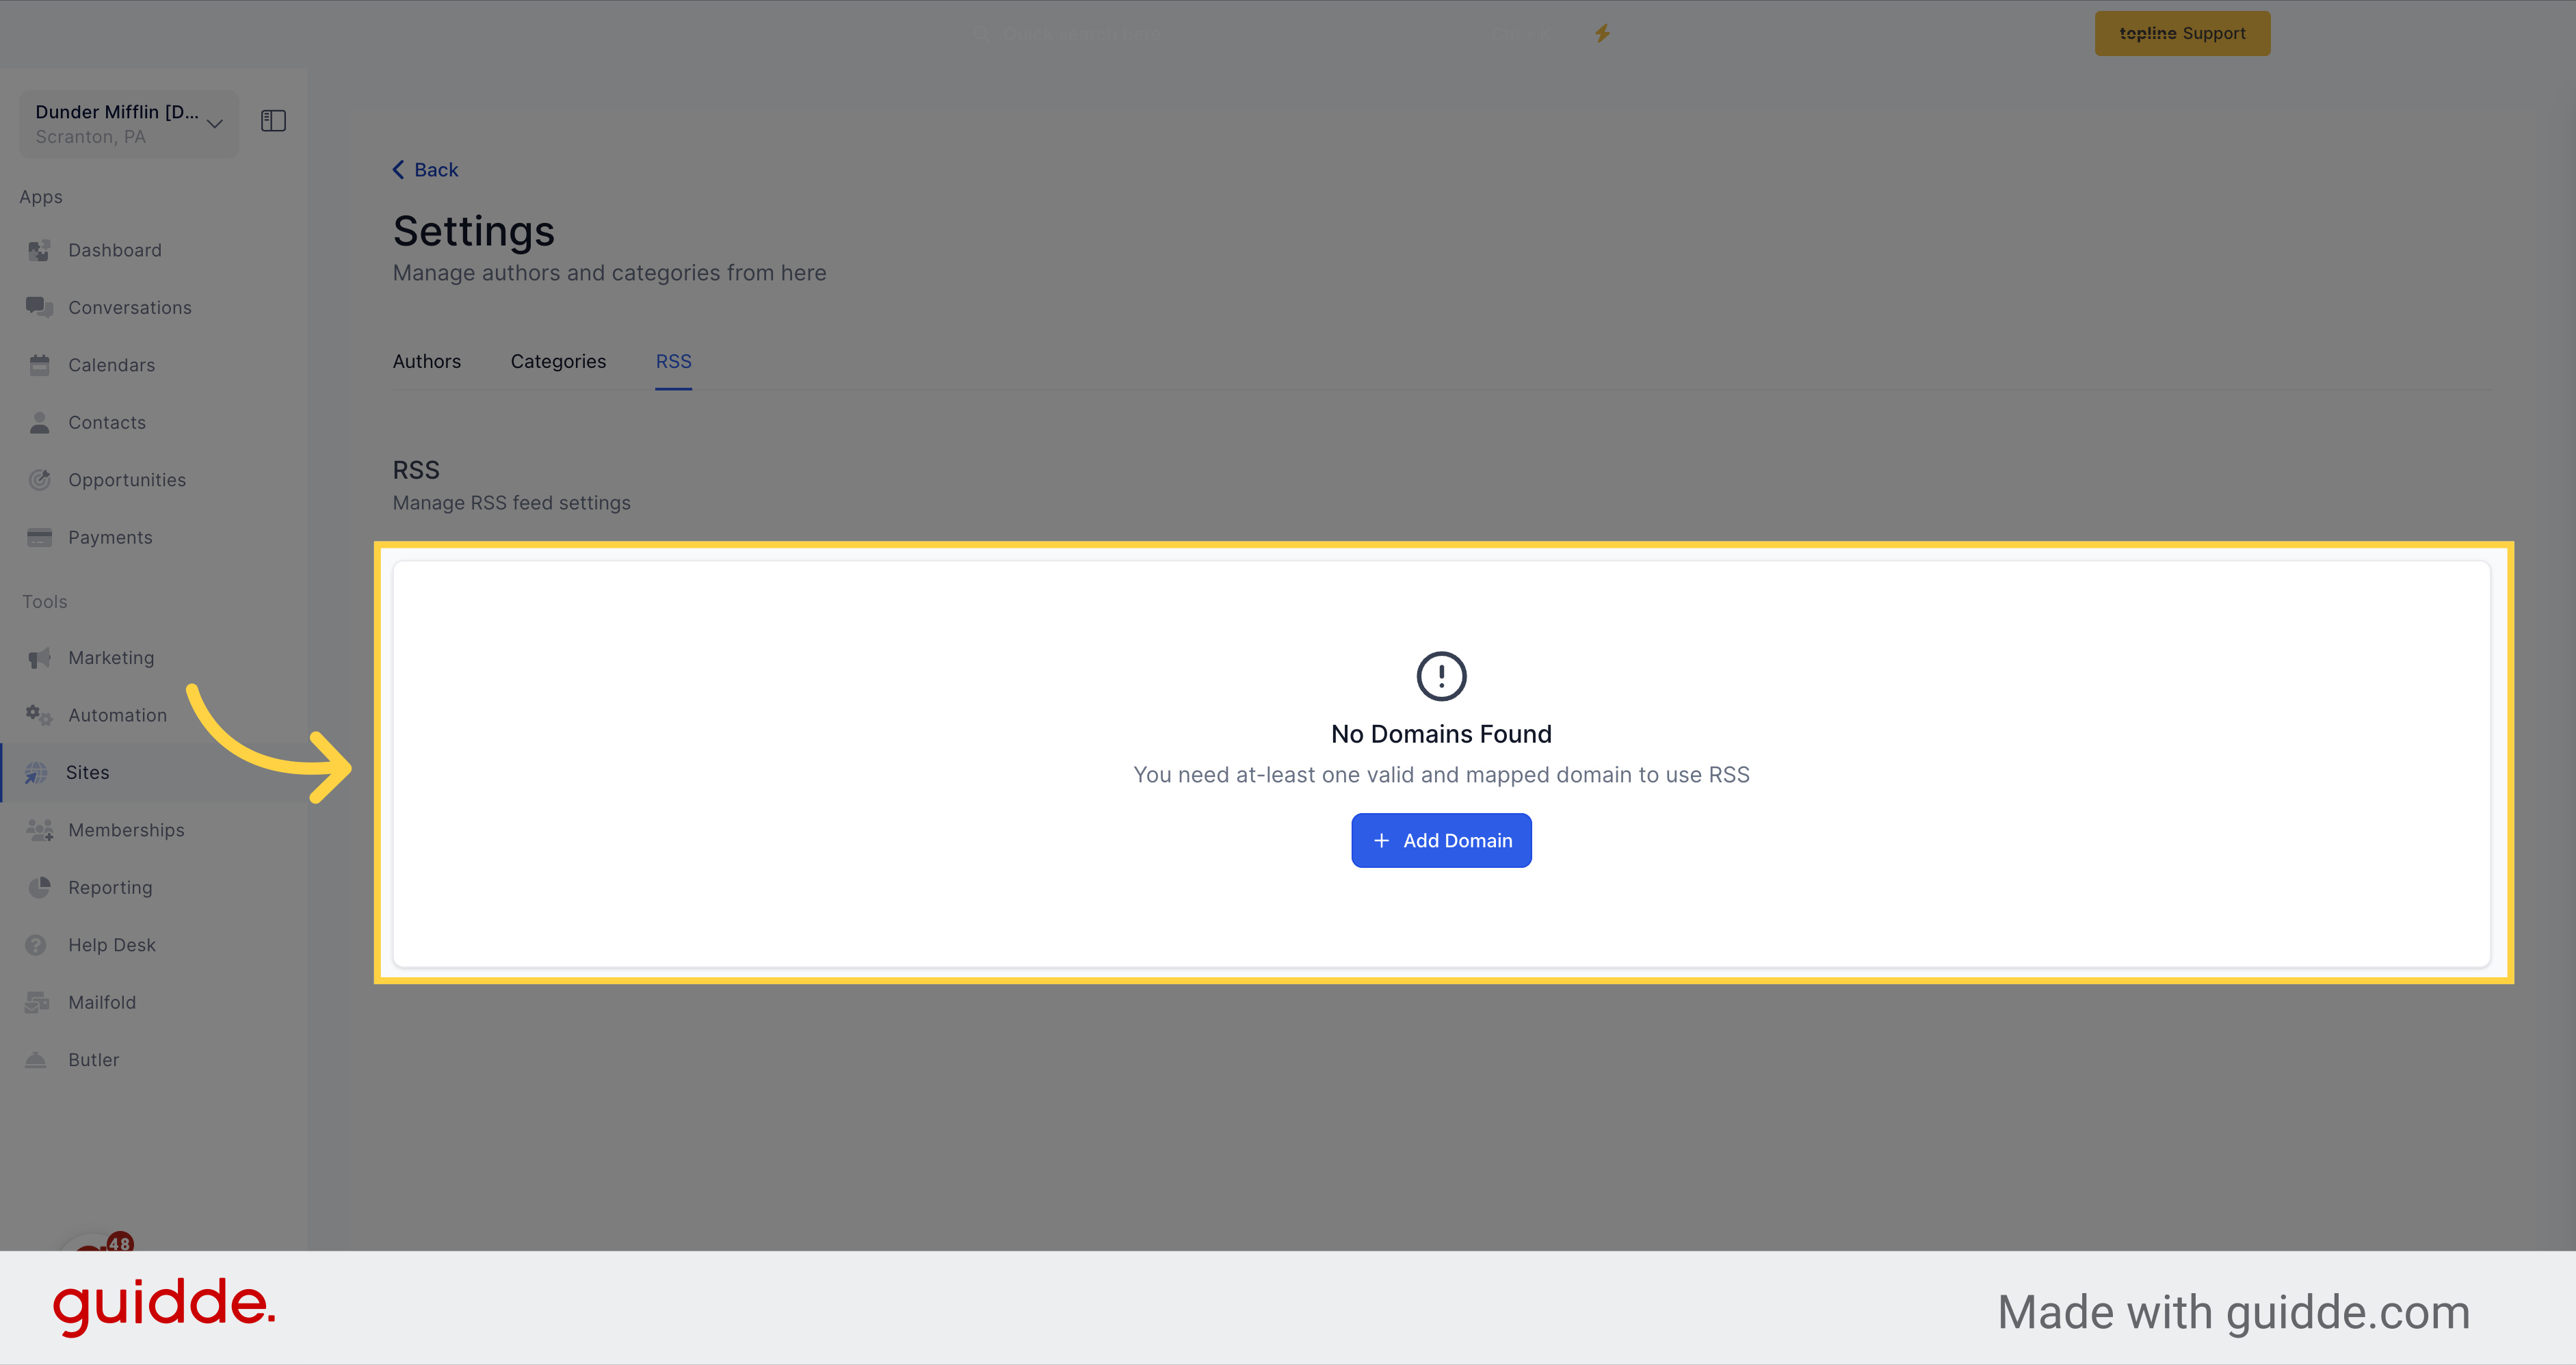
Task: Open Opportunities via its target icon
Action: (39, 480)
